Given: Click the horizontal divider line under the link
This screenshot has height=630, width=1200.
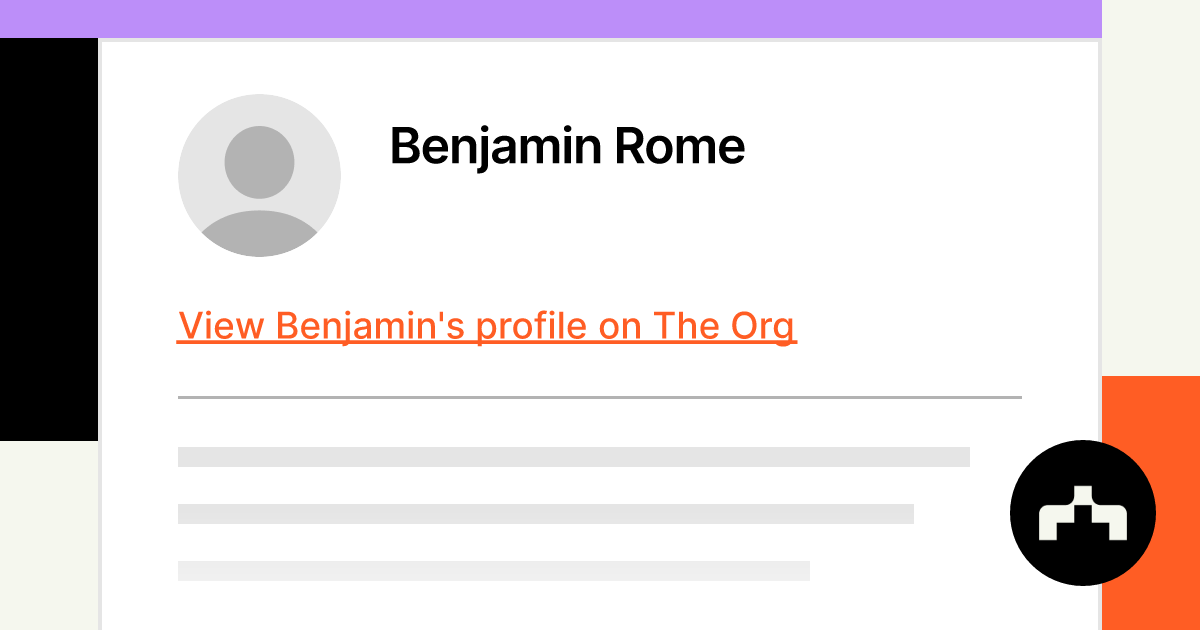Looking at the screenshot, I should (600, 397).
